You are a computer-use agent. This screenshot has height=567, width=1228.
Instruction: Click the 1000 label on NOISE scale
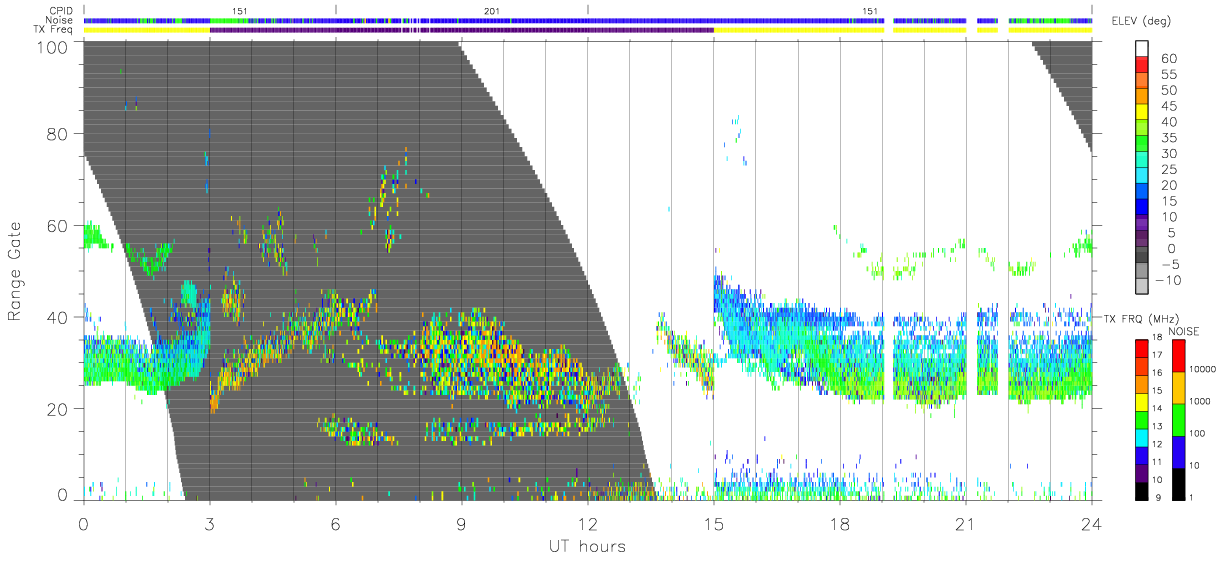pos(1198,402)
